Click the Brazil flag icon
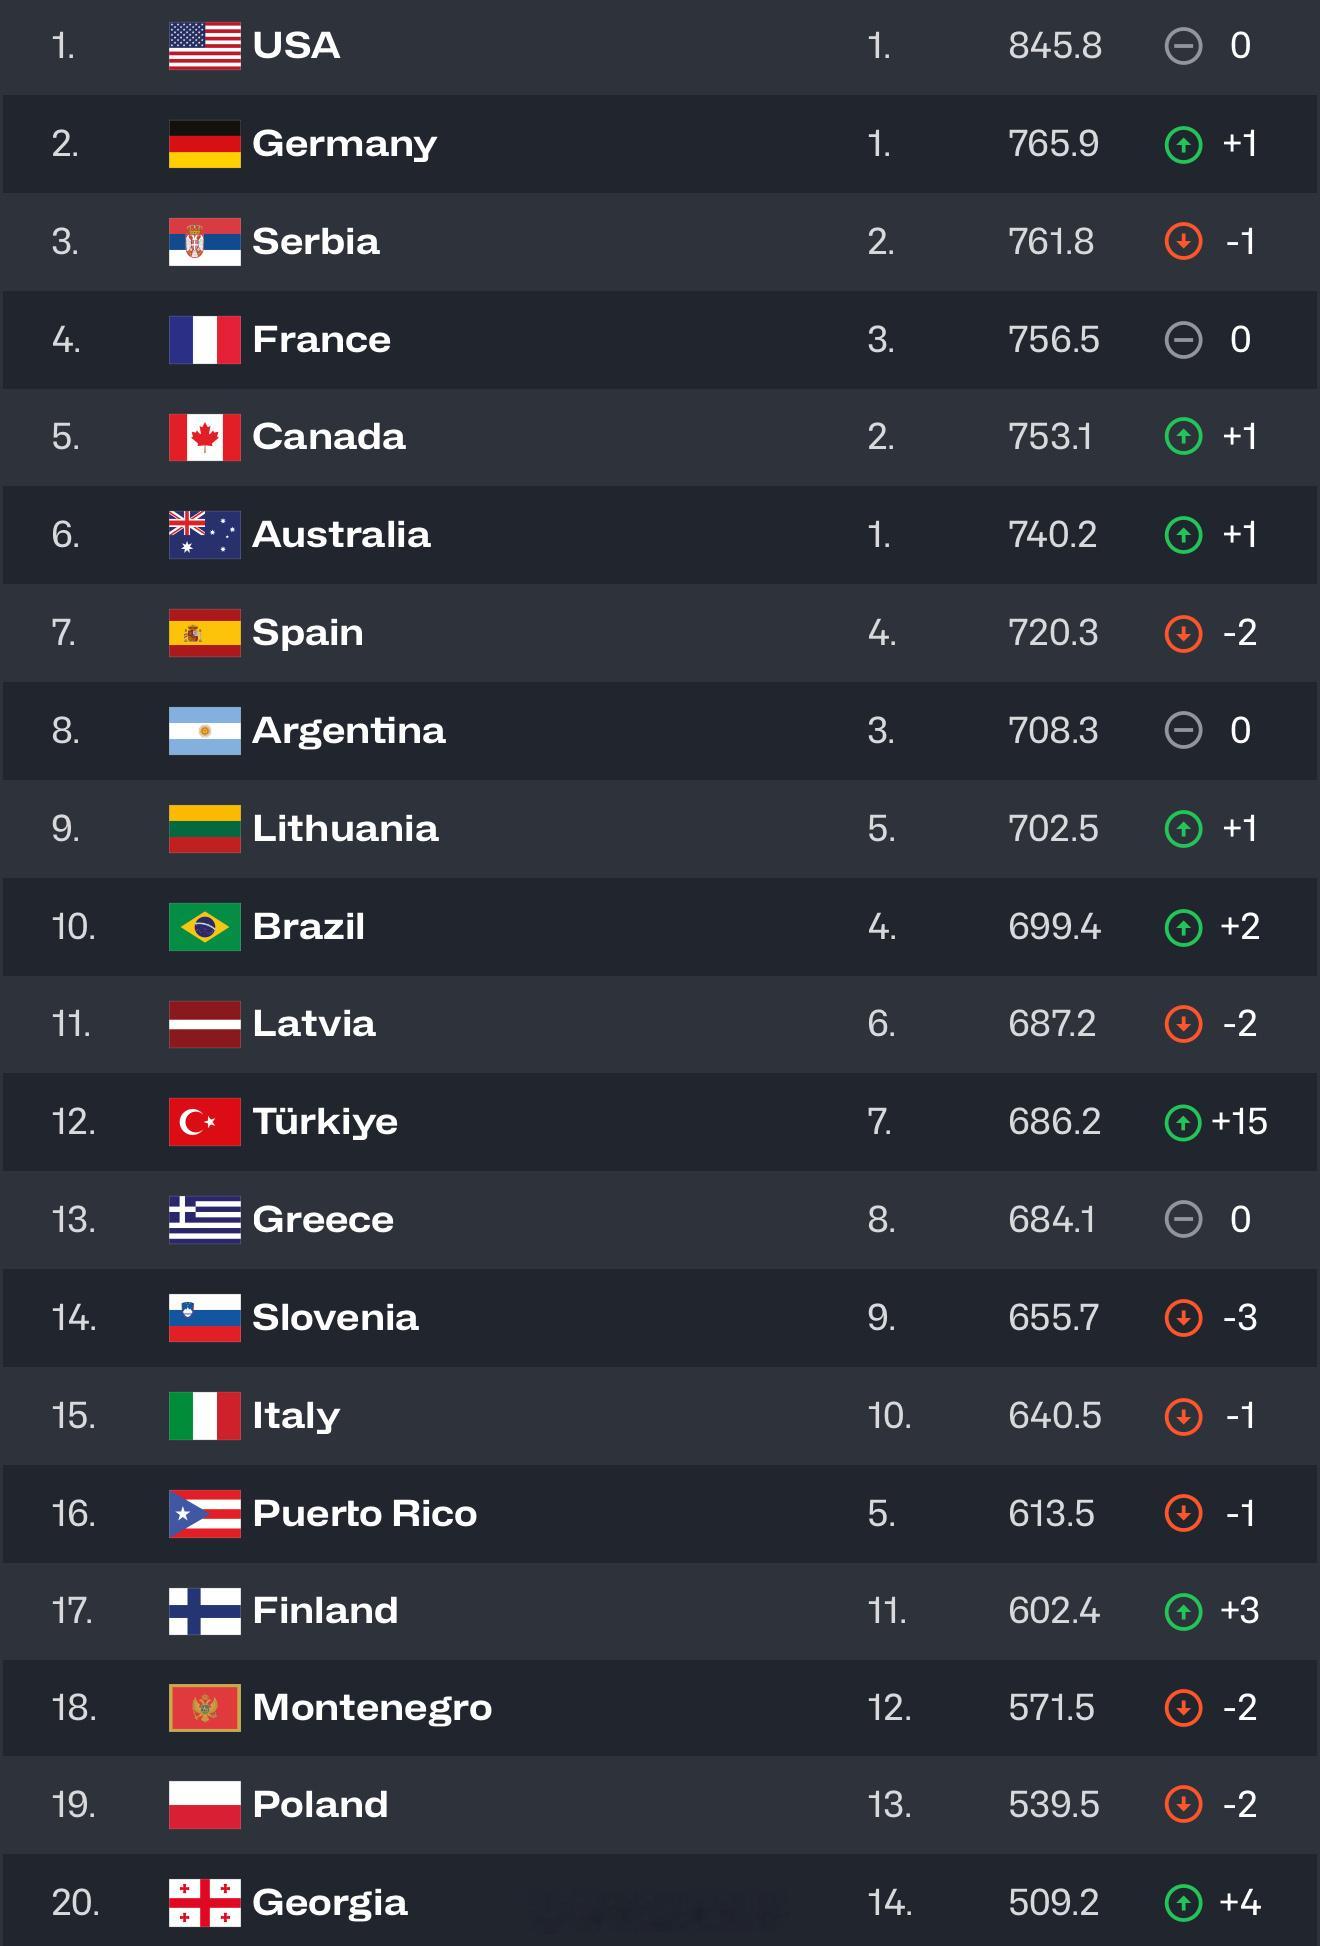Image resolution: width=1320 pixels, height=1946 pixels. [204, 927]
